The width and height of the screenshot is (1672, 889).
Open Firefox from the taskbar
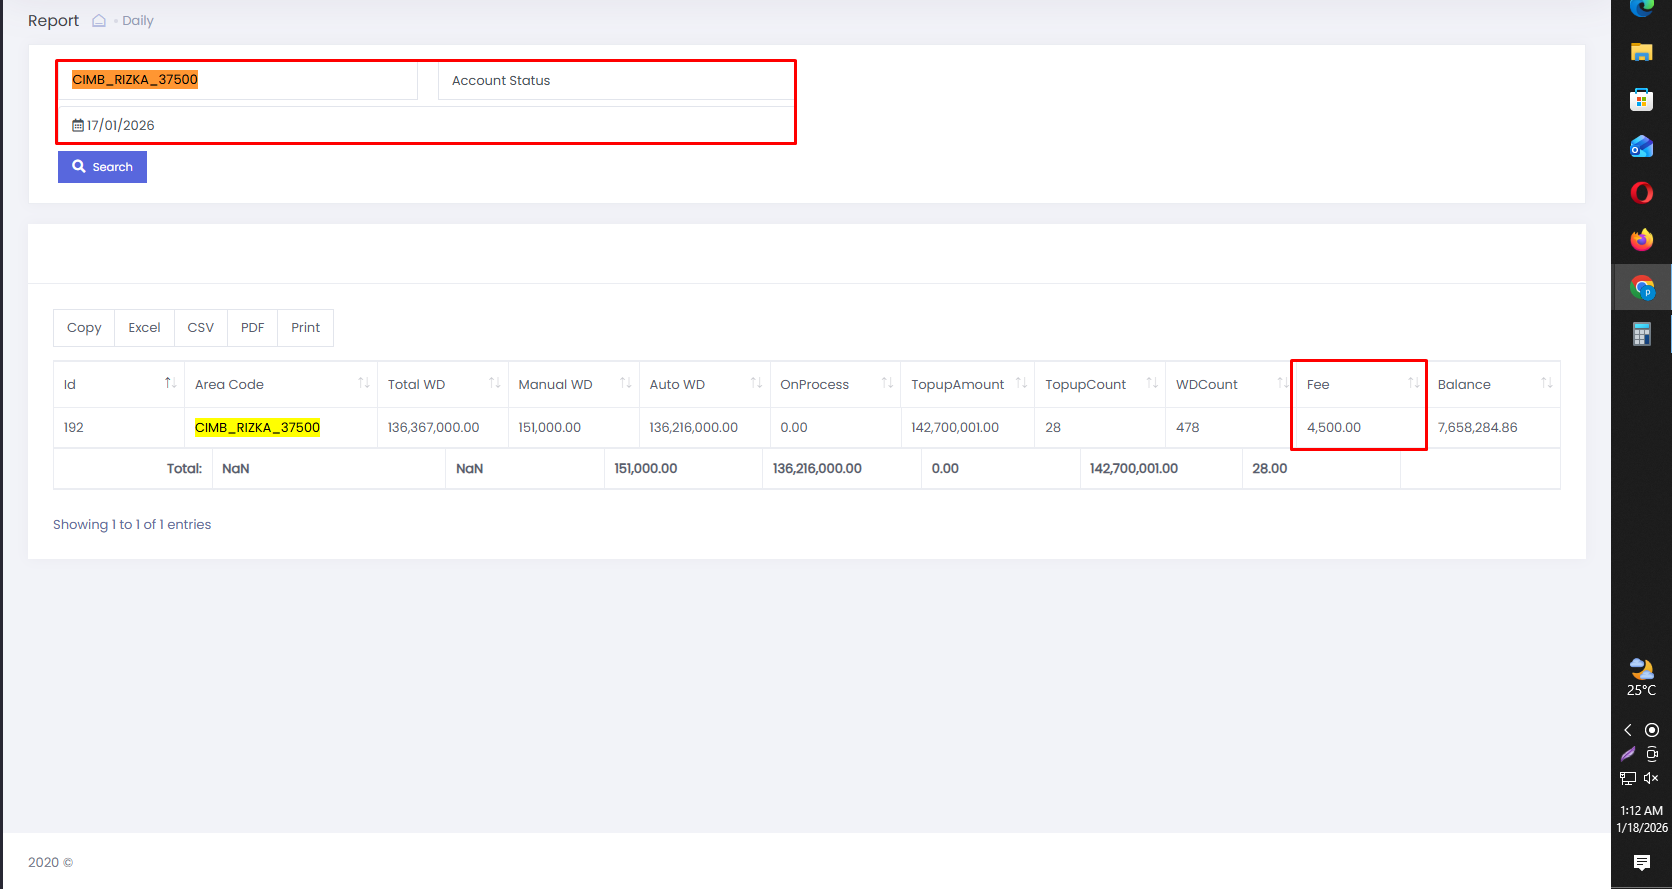point(1642,240)
